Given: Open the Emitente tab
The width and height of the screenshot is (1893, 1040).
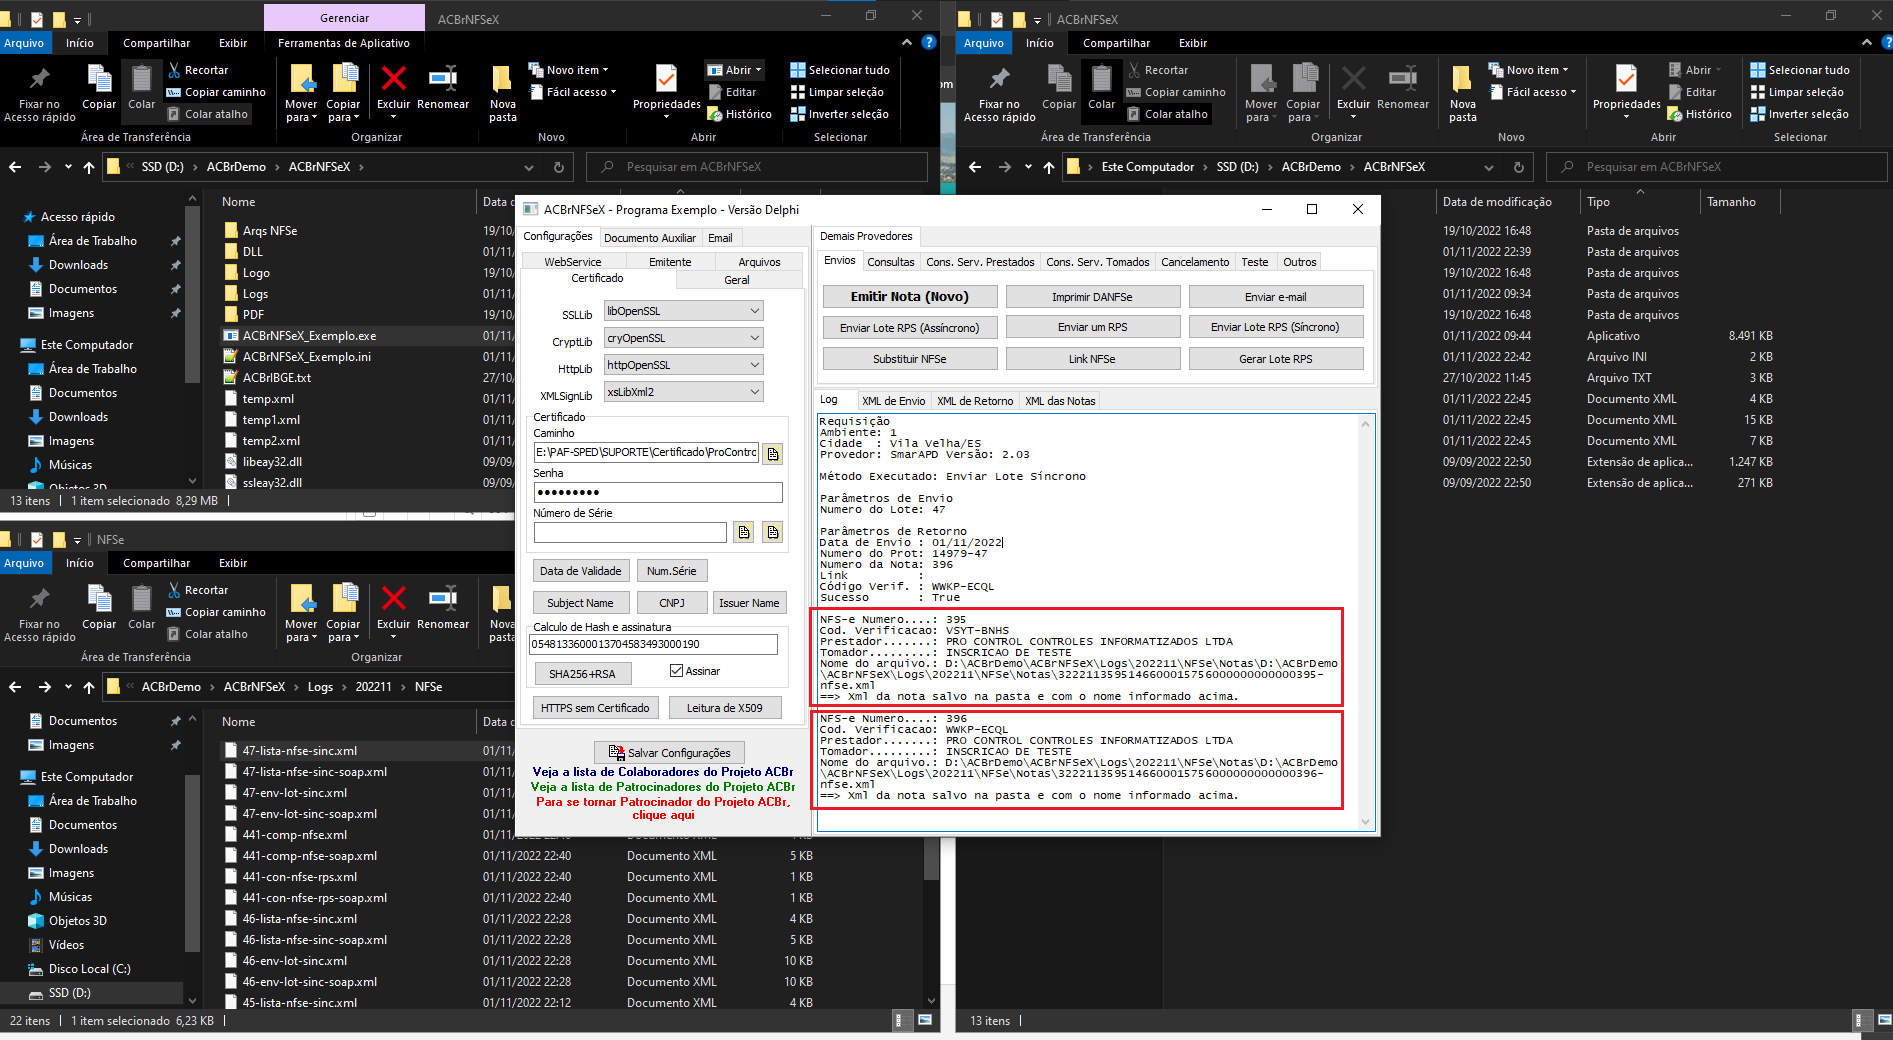Looking at the screenshot, I should [670, 262].
